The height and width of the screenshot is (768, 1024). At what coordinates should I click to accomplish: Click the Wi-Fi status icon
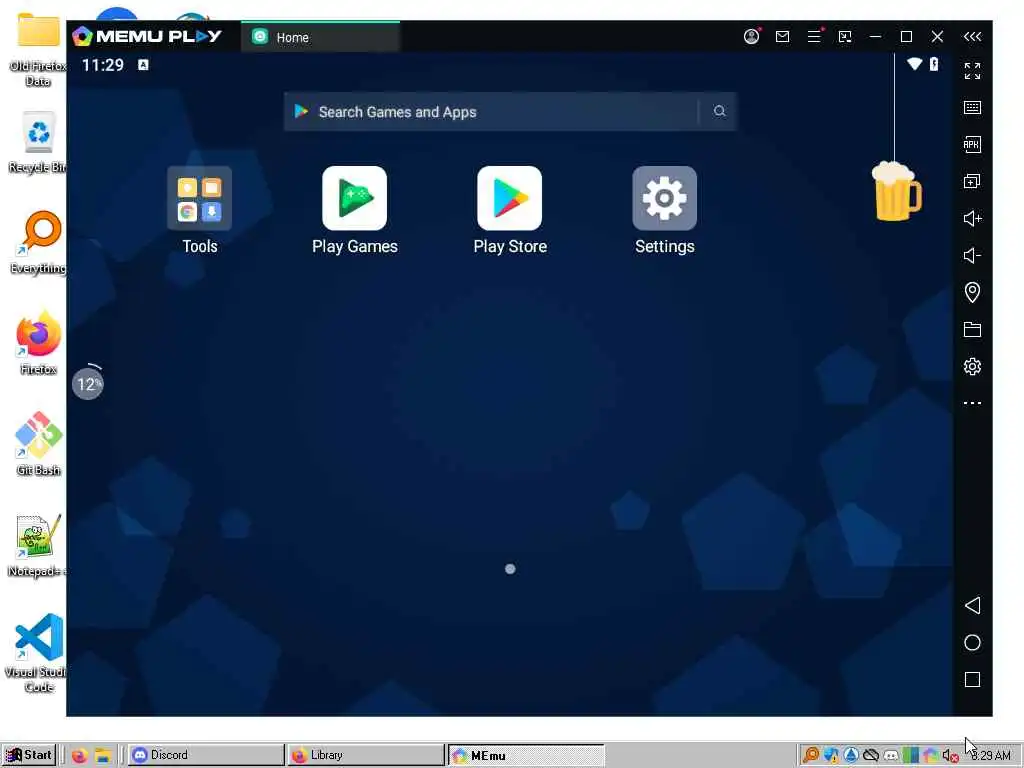coord(914,63)
